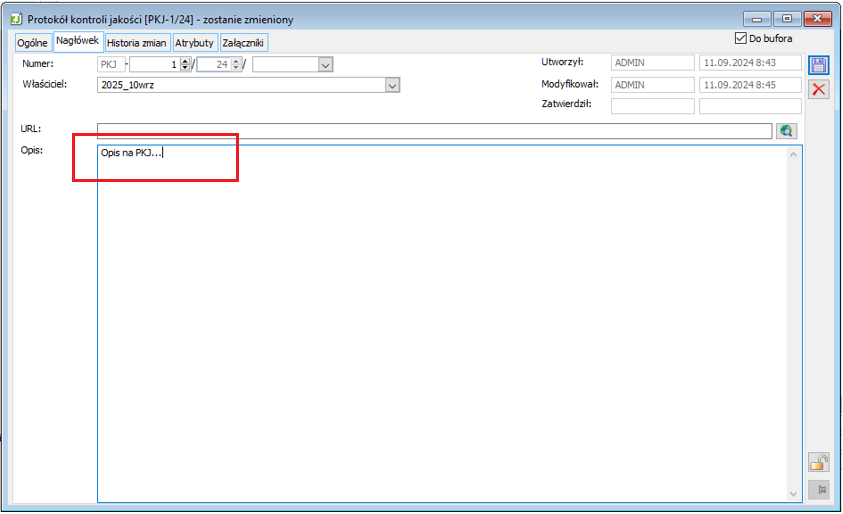The height and width of the screenshot is (514, 843).
Task: Decrease the document number with the down arrow
Action: coord(184,68)
